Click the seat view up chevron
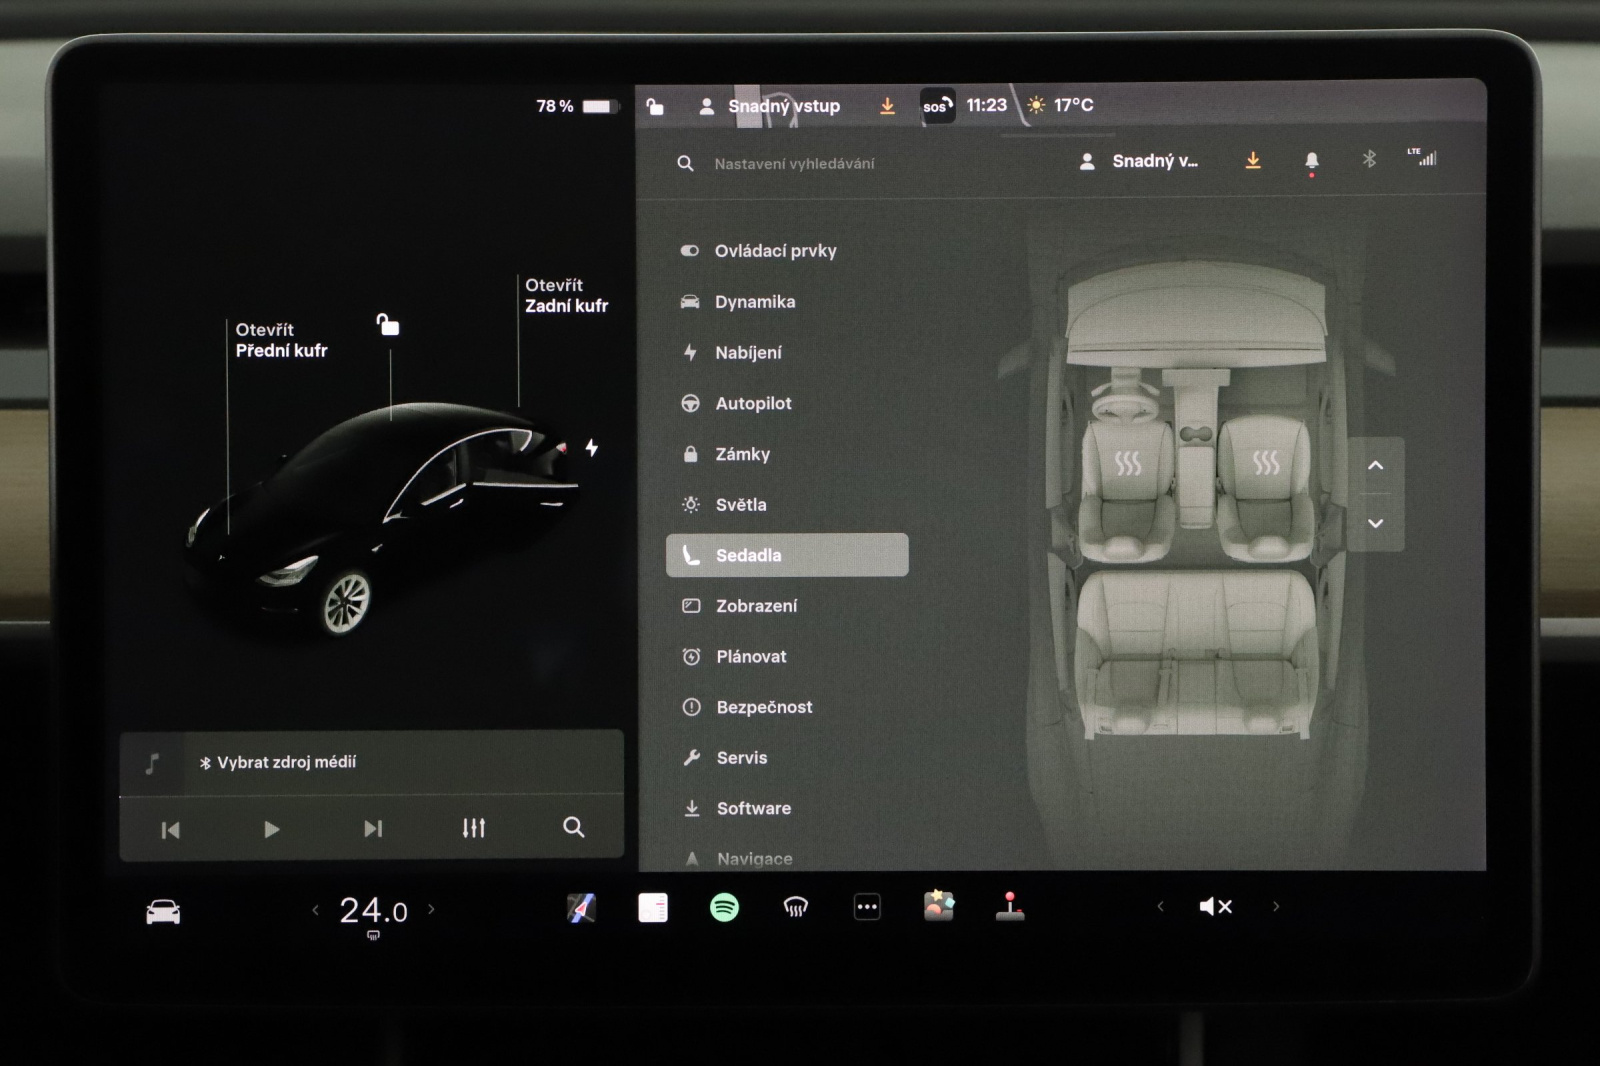The height and width of the screenshot is (1066, 1600). pyautogui.click(x=1376, y=466)
